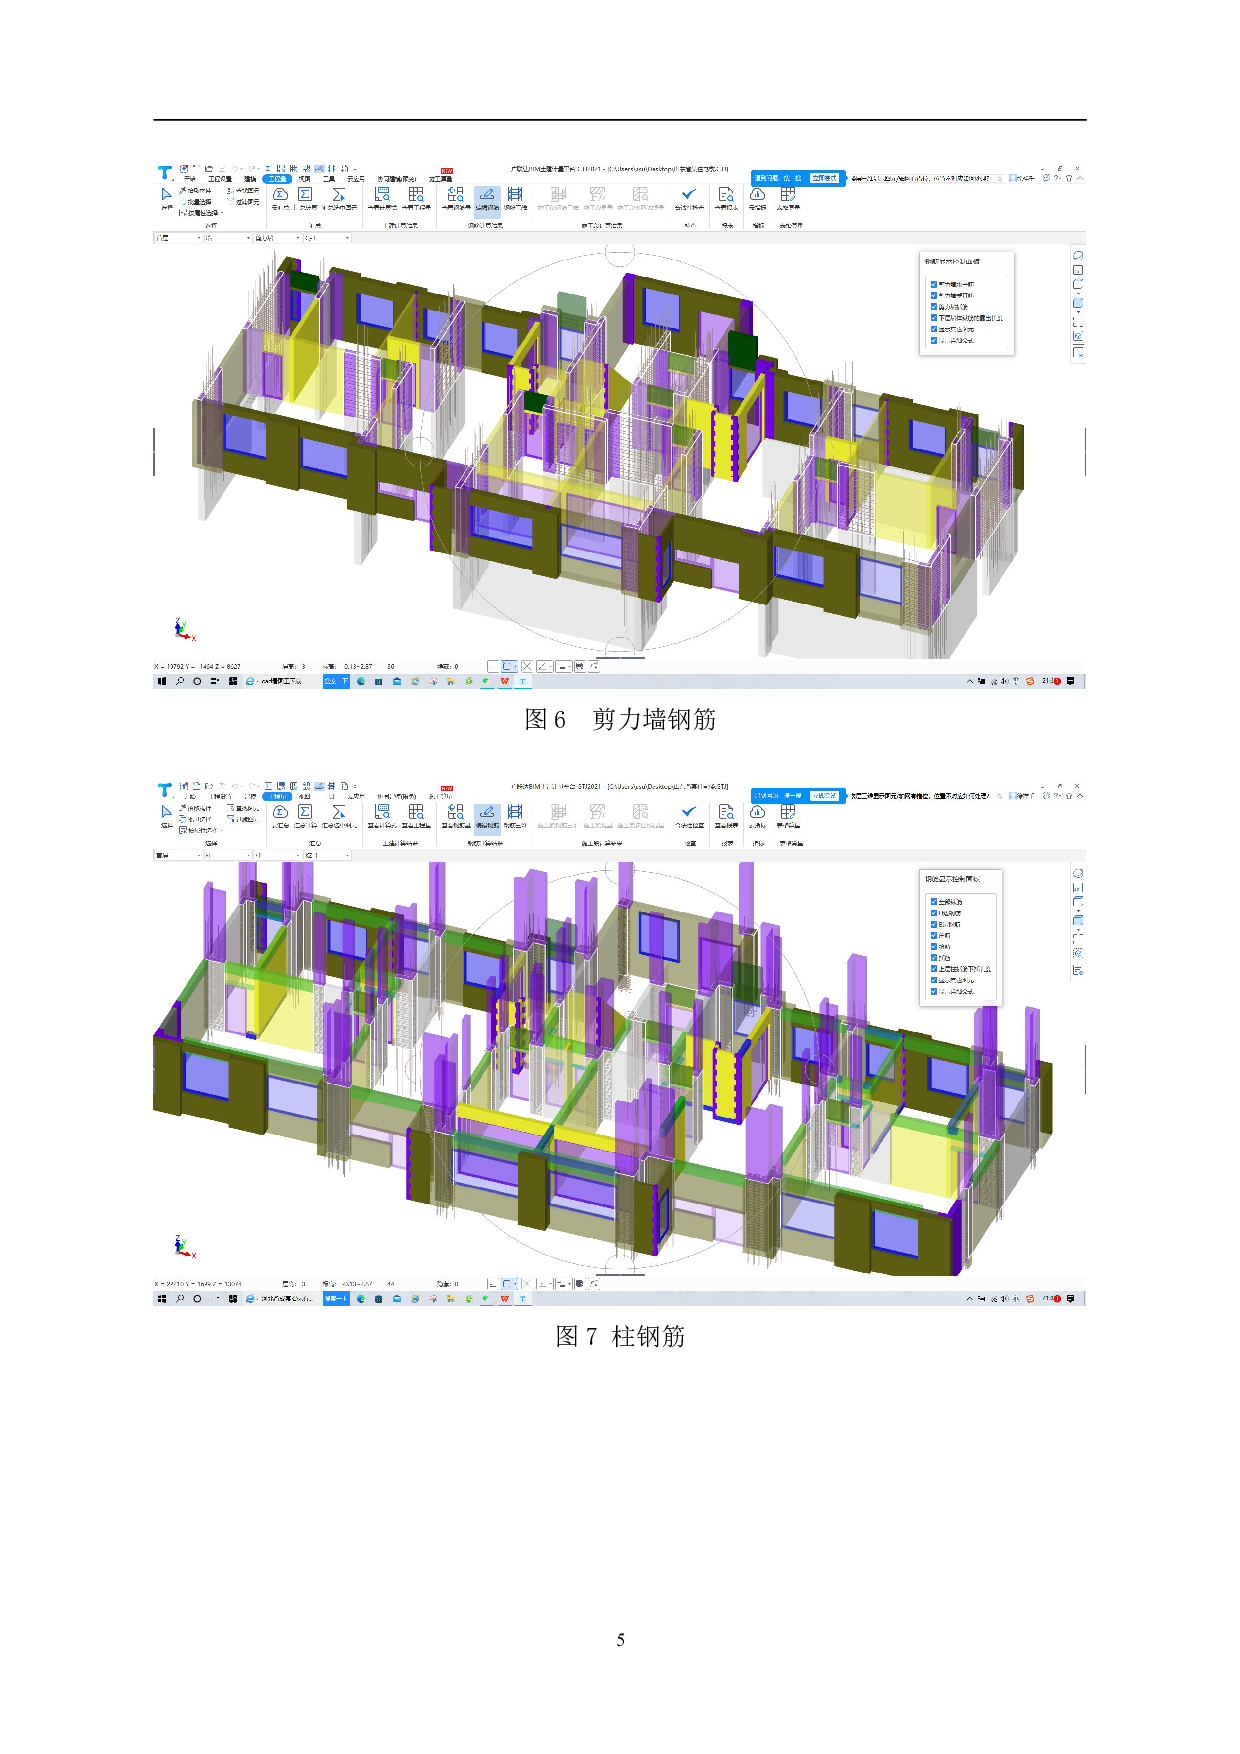The height and width of the screenshot is (1754, 1240).
Task: Click the 立即尝试 button in top blue banner
Action: click(824, 178)
